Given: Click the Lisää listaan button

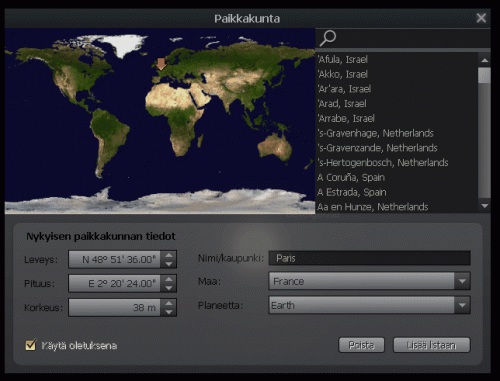Looking at the screenshot, I should click(x=432, y=345).
